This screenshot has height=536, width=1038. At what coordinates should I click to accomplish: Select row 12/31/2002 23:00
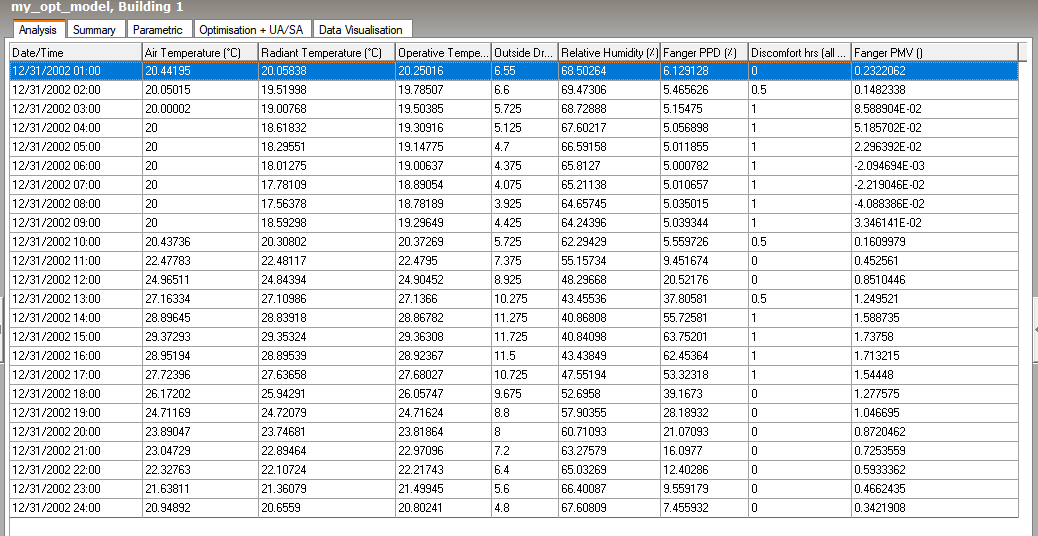(514, 488)
